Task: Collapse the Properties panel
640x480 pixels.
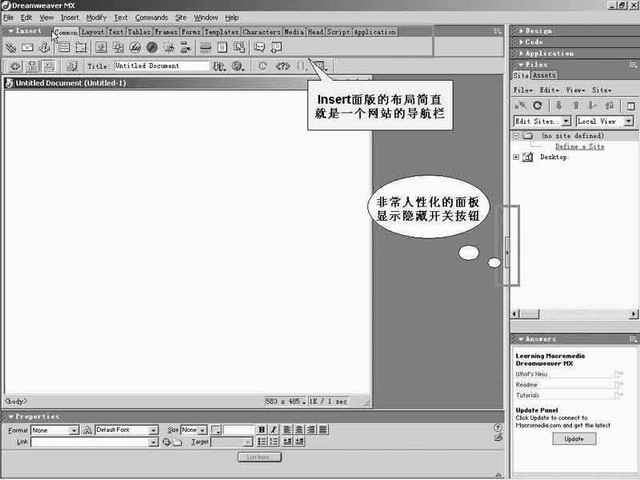Action: tap(34, 417)
